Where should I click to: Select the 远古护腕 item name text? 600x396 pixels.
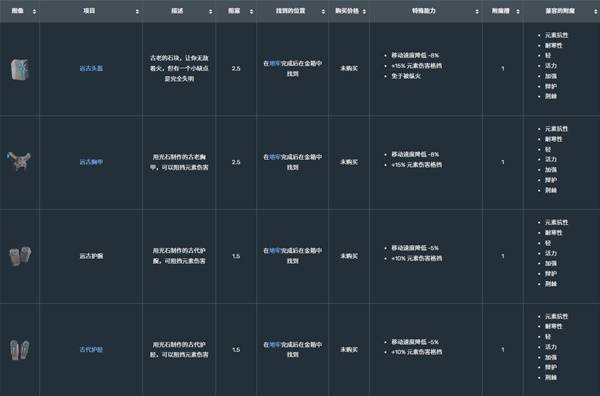point(91,256)
